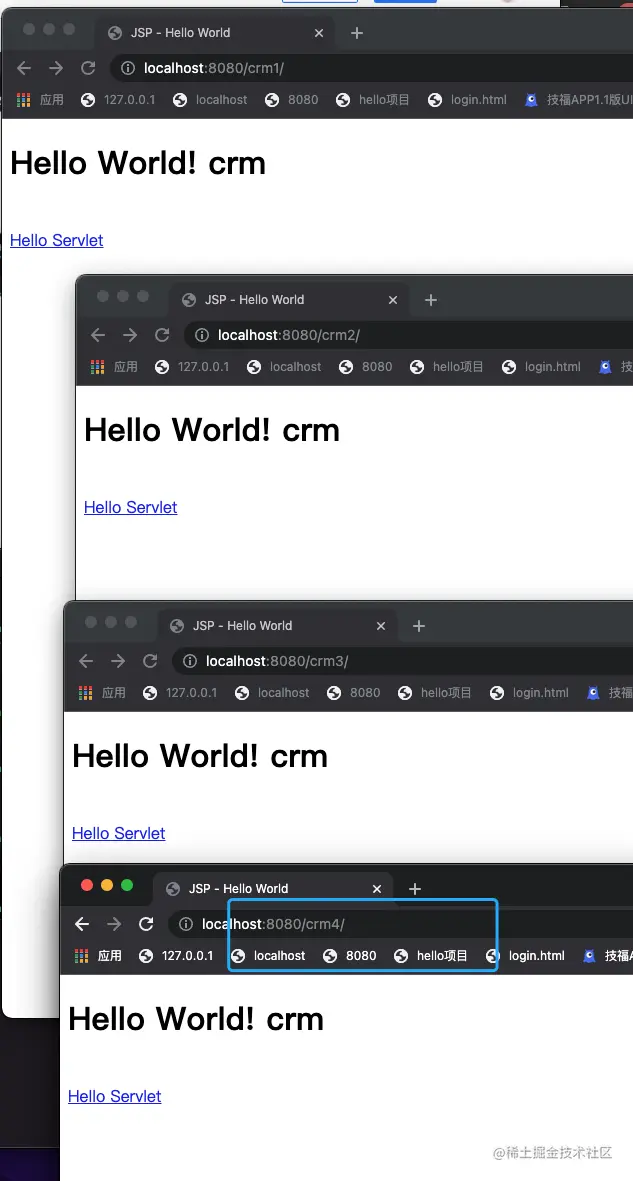This screenshot has width=633, height=1181.
Task: Click Hello Servlet link on crm1 page
Action: point(57,240)
